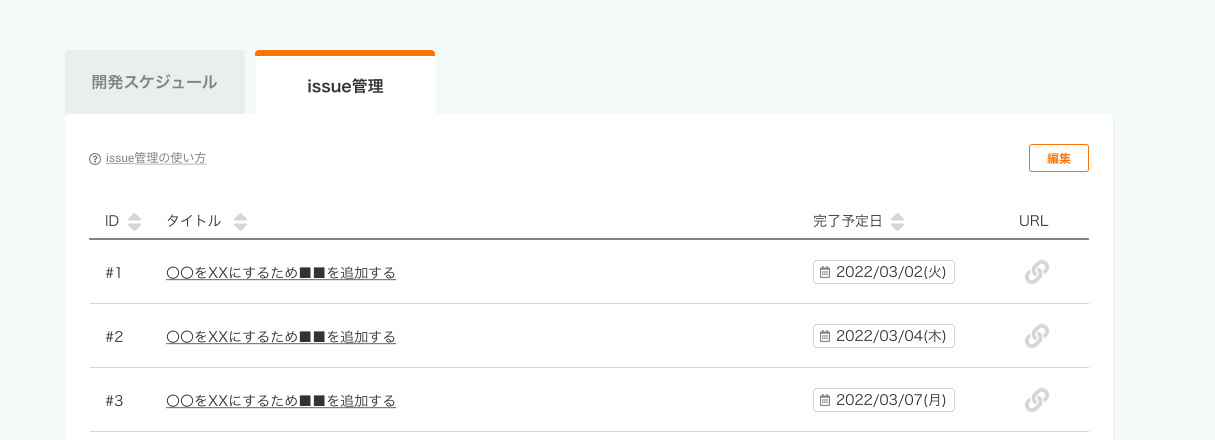The width and height of the screenshot is (1215, 440).
Task: Switch to the 開発スケジュール tab
Action: [154, 83]
